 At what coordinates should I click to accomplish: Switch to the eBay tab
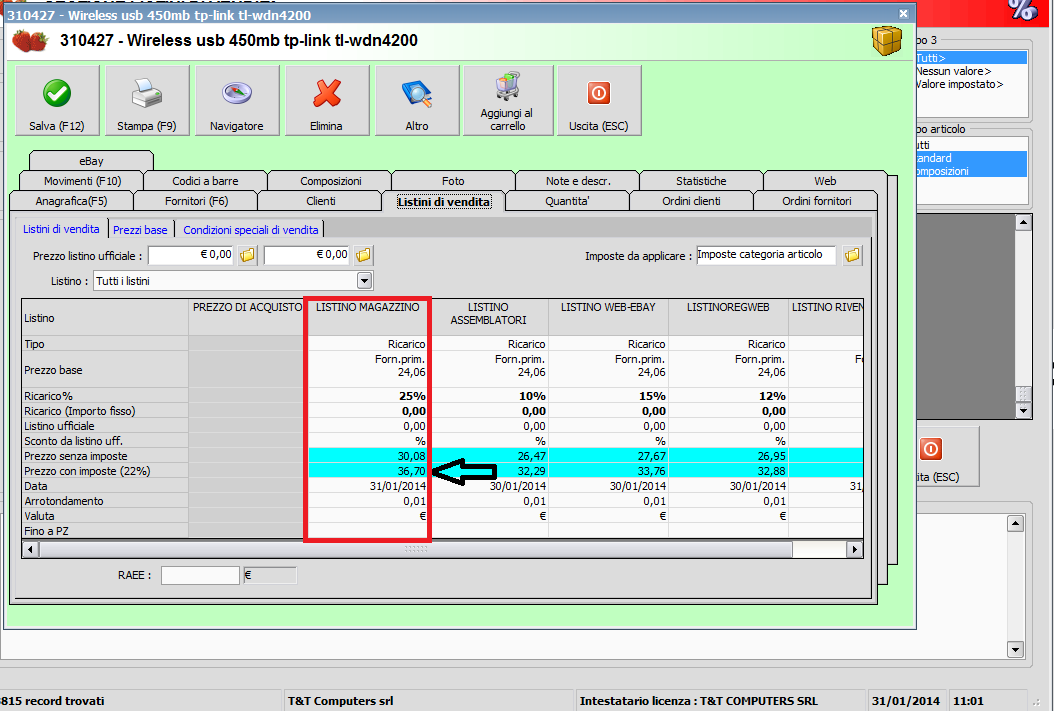pyautogui.click(x=91, y=161)
